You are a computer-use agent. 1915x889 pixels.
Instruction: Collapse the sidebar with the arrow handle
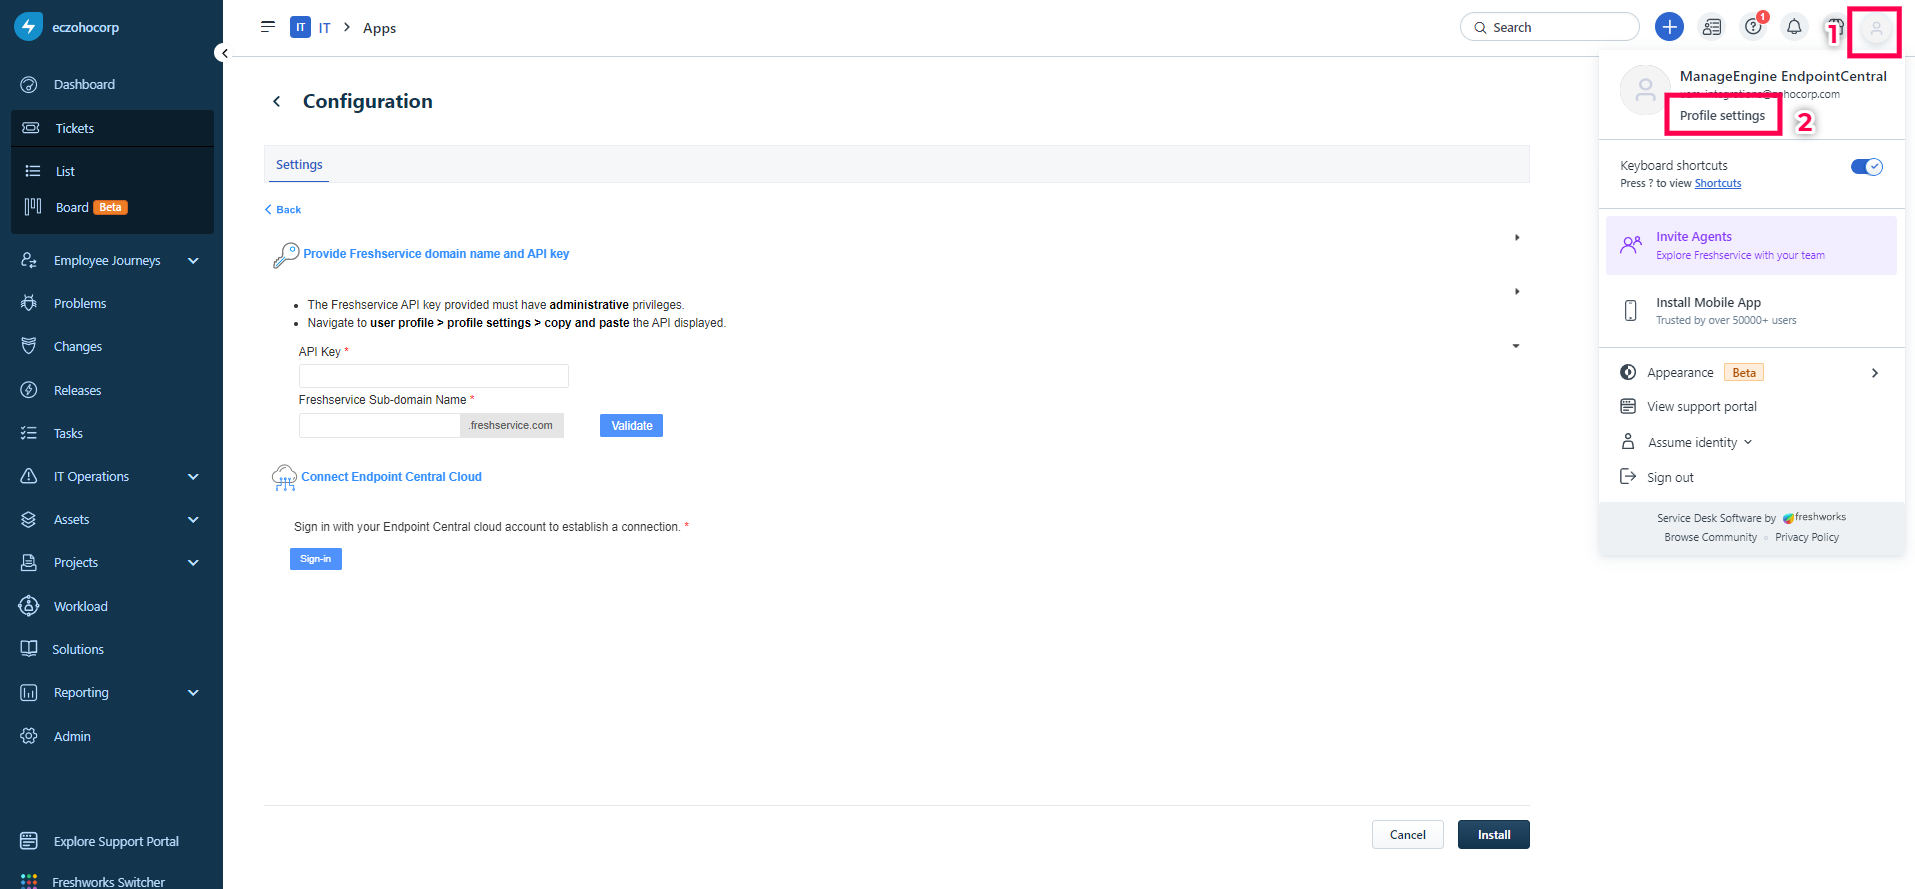[224, 53]
